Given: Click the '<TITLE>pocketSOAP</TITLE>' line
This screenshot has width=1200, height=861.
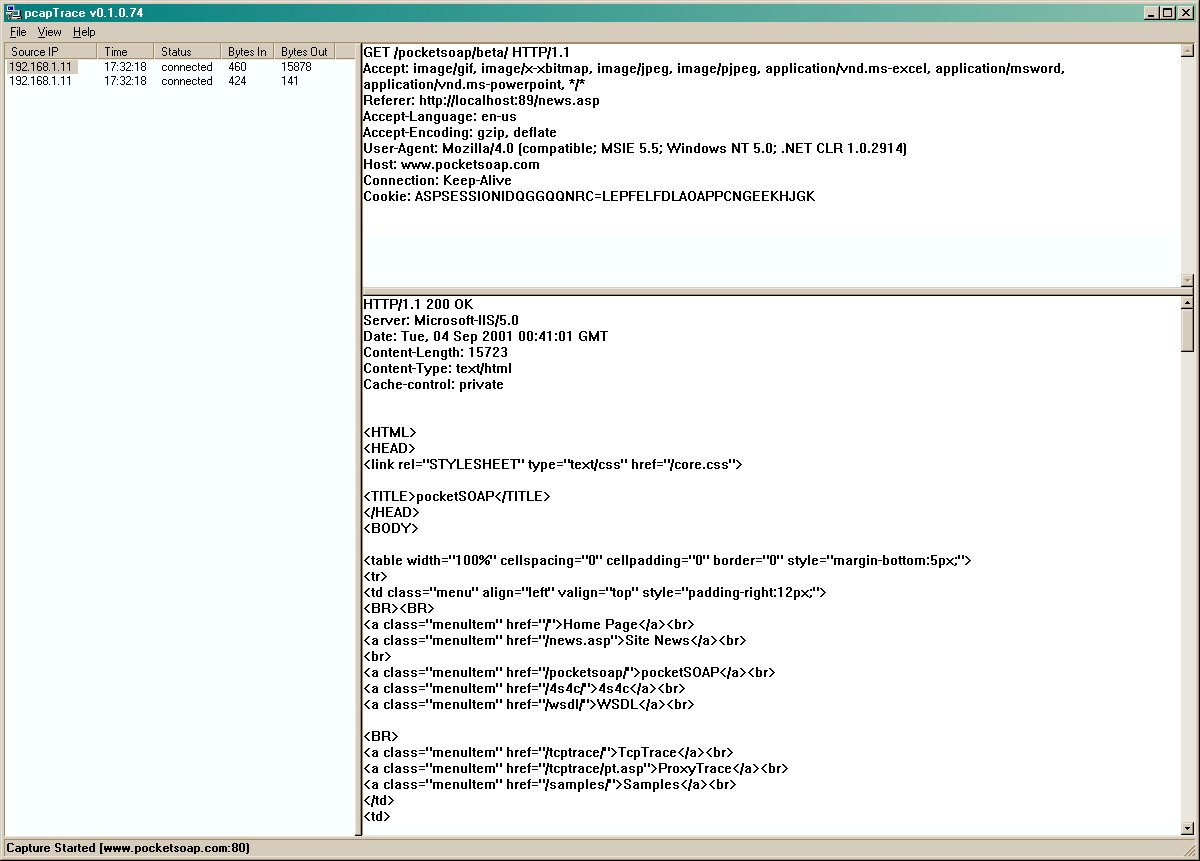Looking at the screenshot, I should 457,496.
